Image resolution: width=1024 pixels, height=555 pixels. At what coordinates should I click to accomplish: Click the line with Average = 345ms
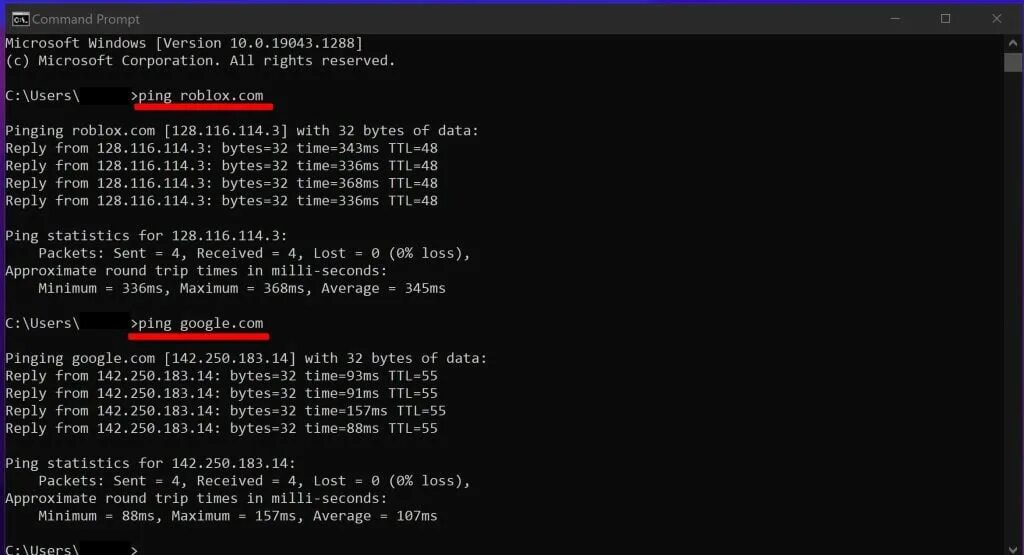tap(242, 289)
